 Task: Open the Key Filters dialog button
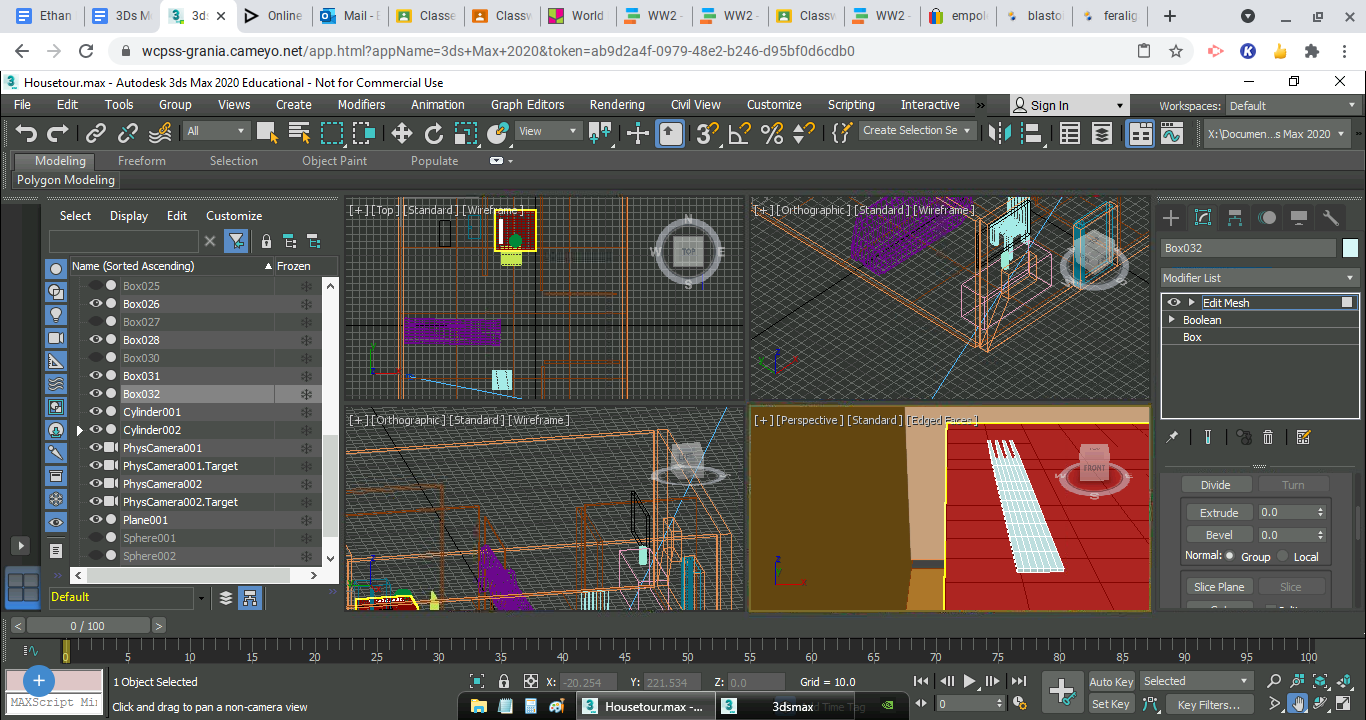(x=1209, y=704)
